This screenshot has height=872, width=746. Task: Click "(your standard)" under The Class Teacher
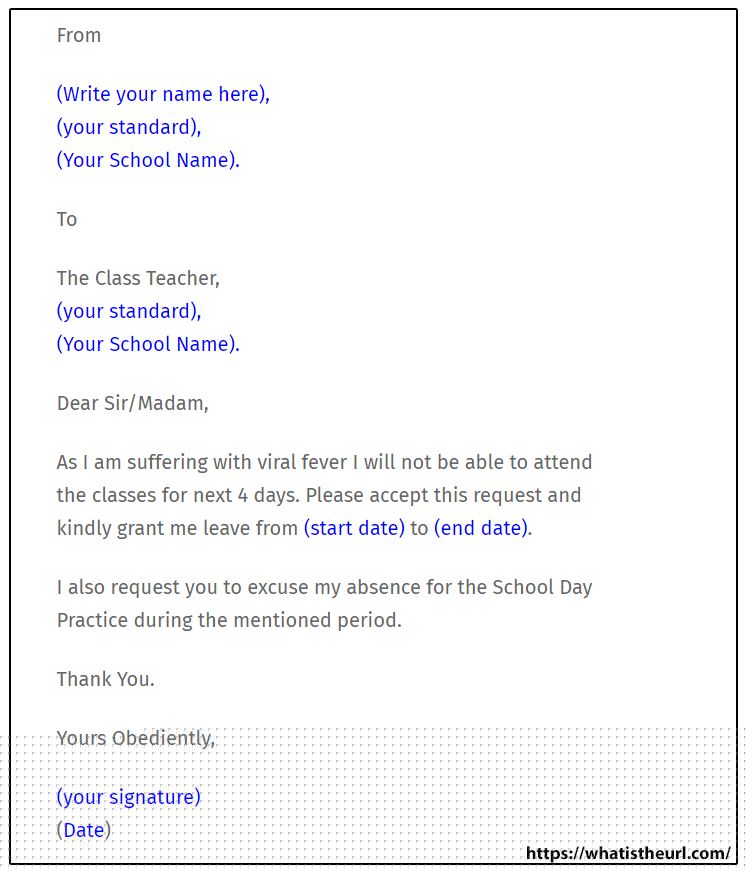tap(129, 312)
